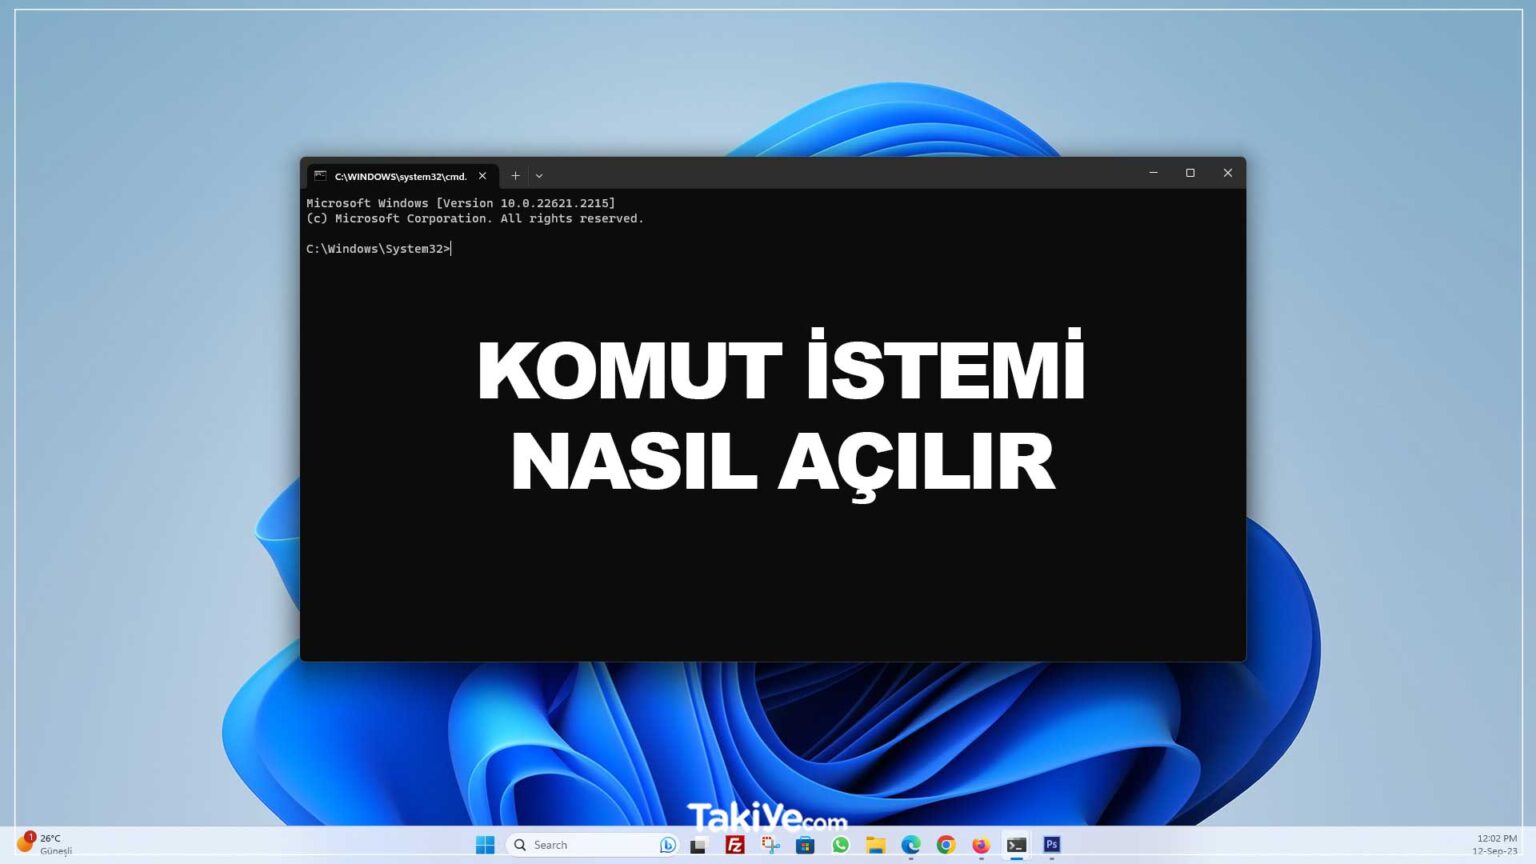Open FileZilla from the taskbar
Image resolution: width=1536 pixels, height=864 pixels.
click(735, 845)
